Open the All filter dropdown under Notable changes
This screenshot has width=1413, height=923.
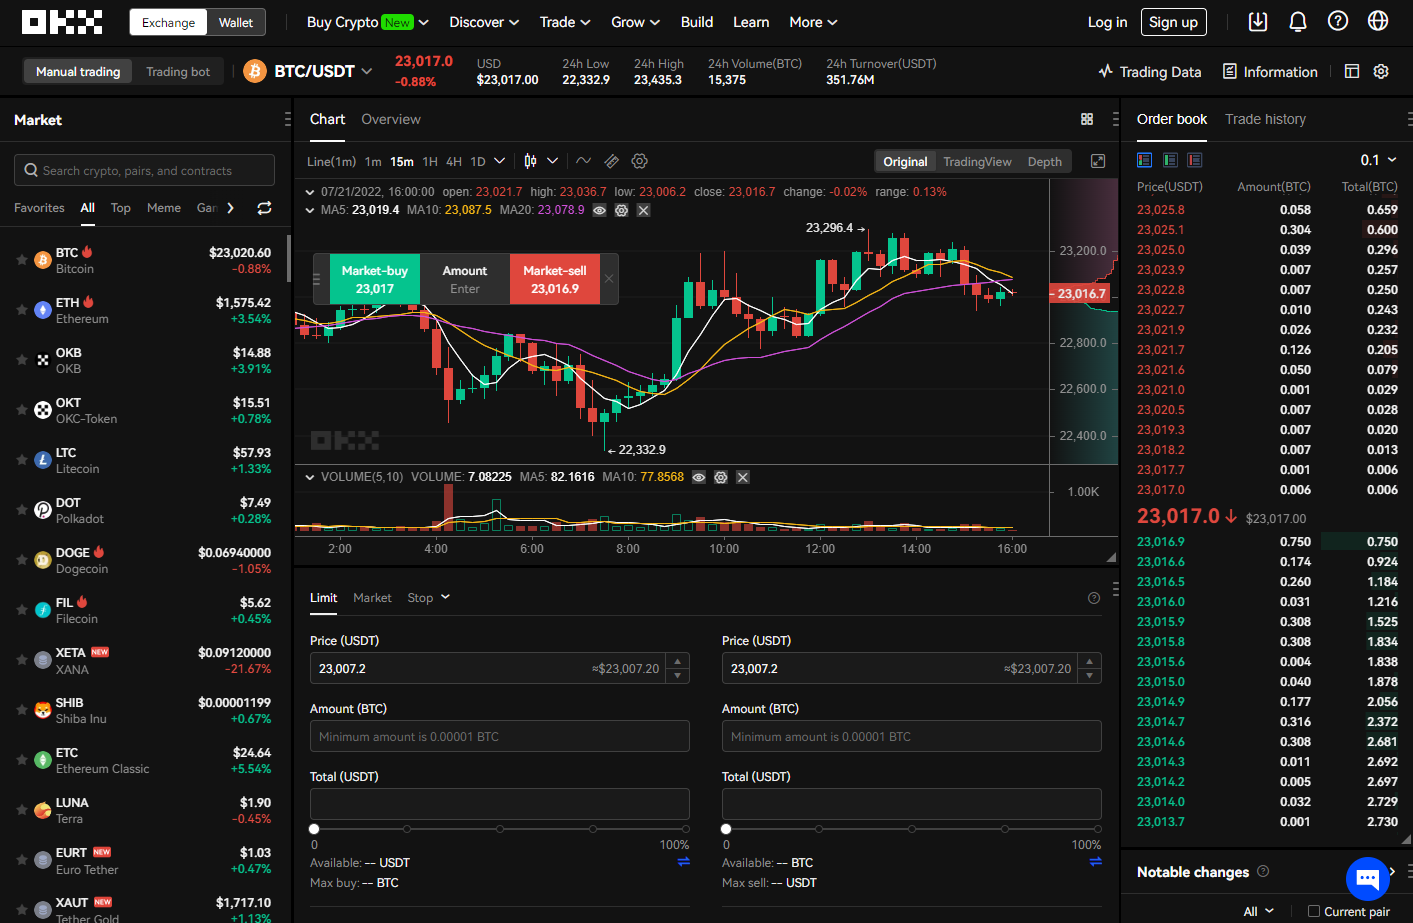1259,911
